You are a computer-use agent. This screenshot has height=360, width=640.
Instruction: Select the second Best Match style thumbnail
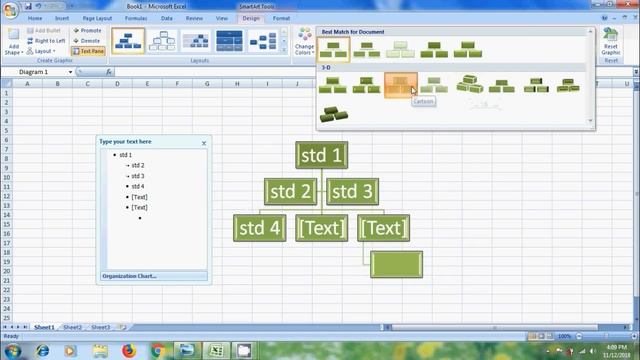367,49
